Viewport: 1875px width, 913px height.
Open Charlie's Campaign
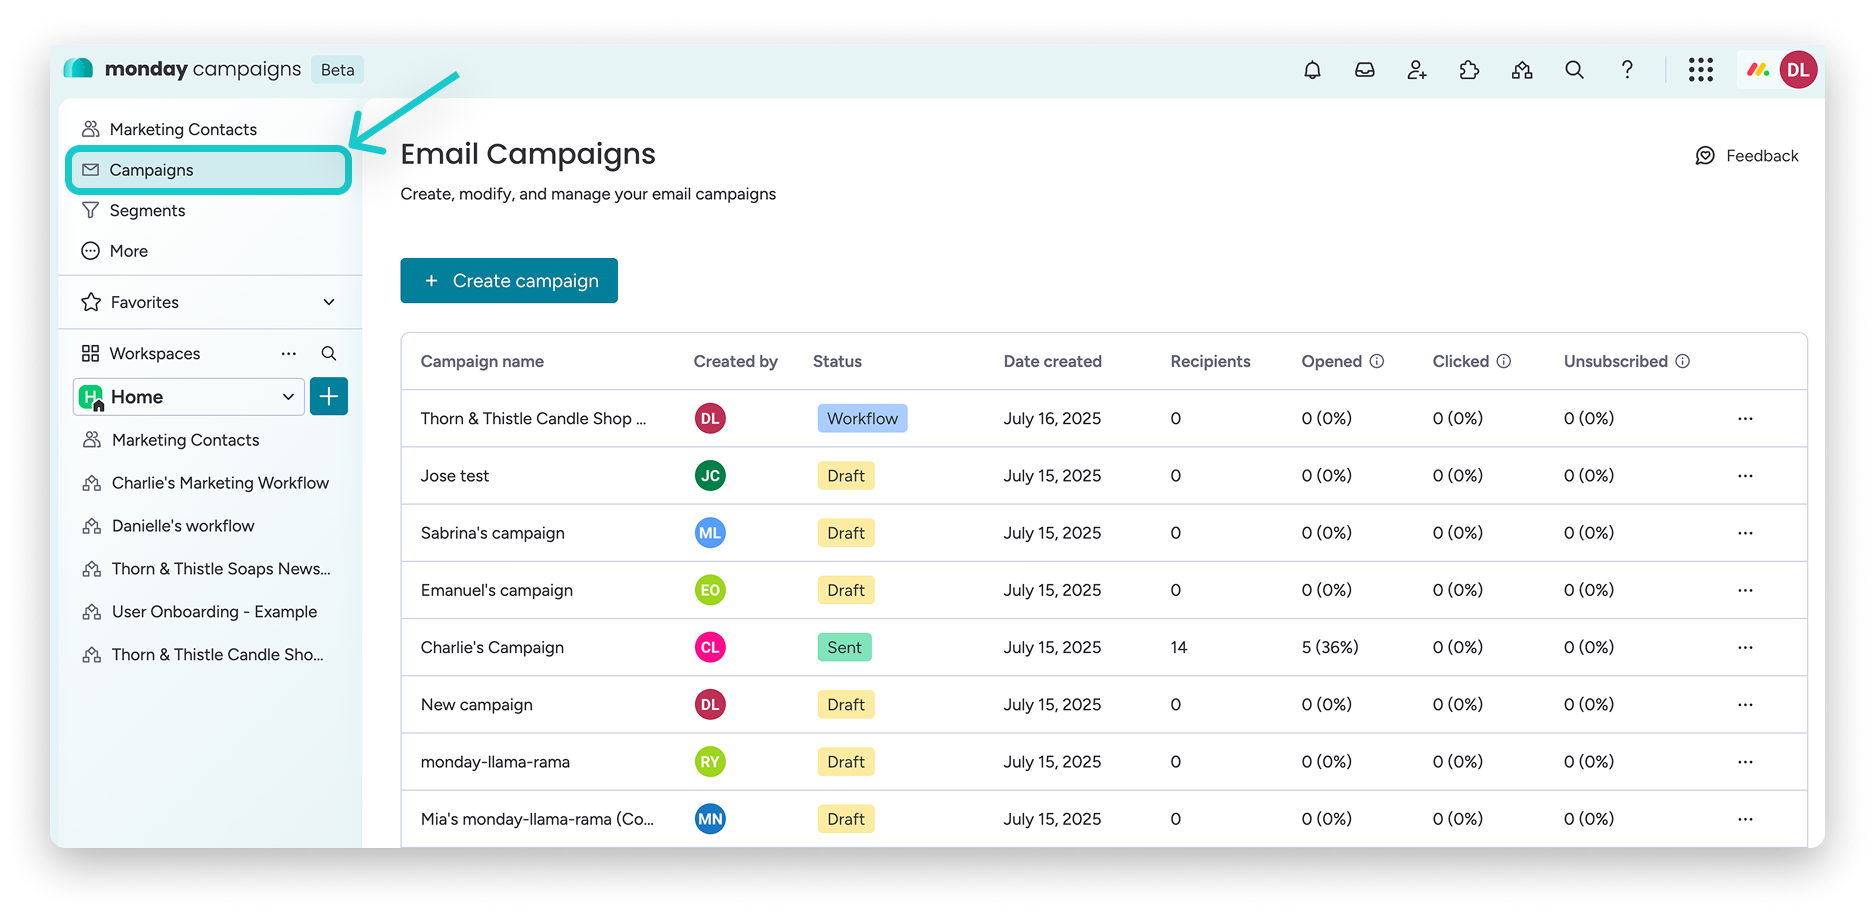pyautogui.click(x=492, y=648)
